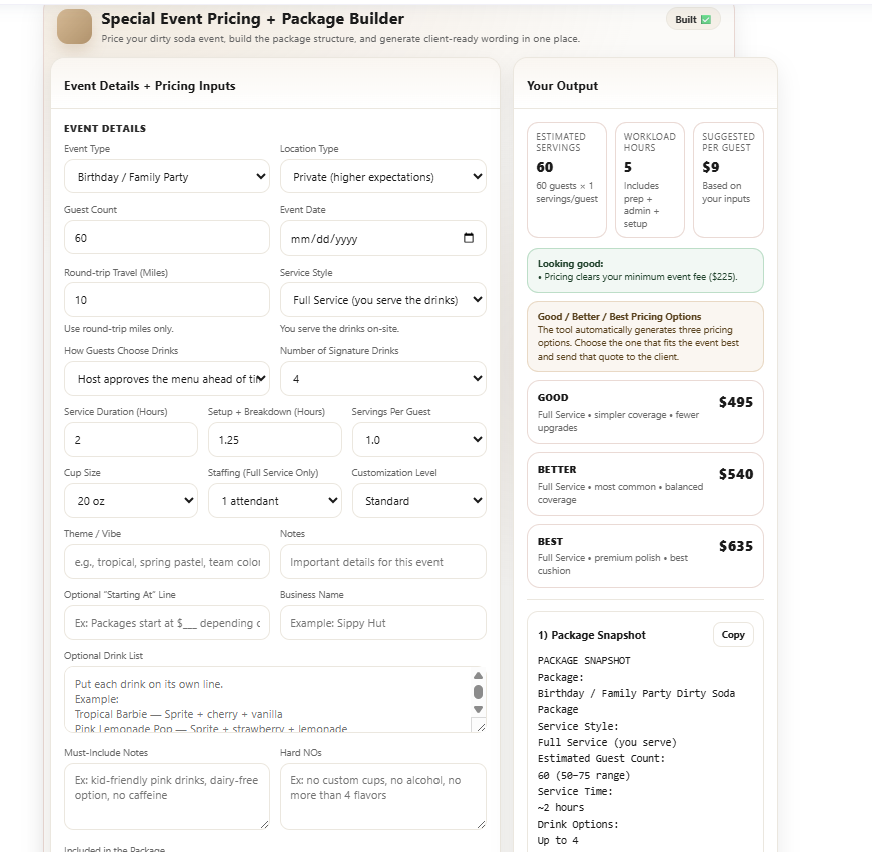Image resolution: width=872 pixels, height=852 pixels.
Task: Open the Event Date calendar picker icon
Action: tap(469, 238)
